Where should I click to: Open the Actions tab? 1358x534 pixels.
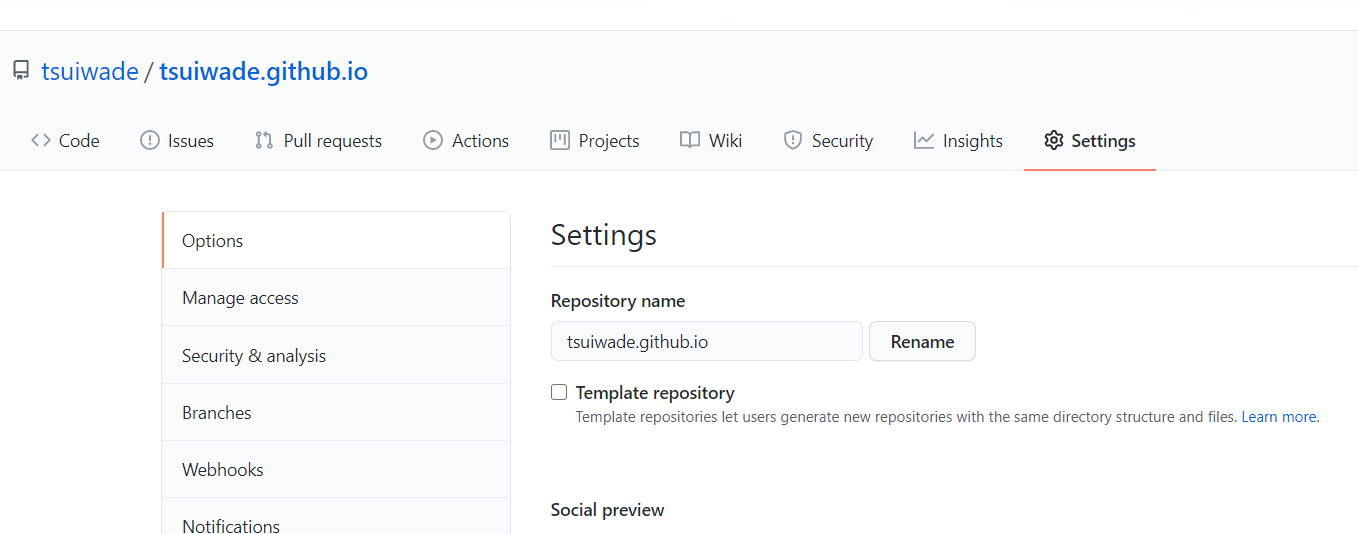tap(466, 141)
